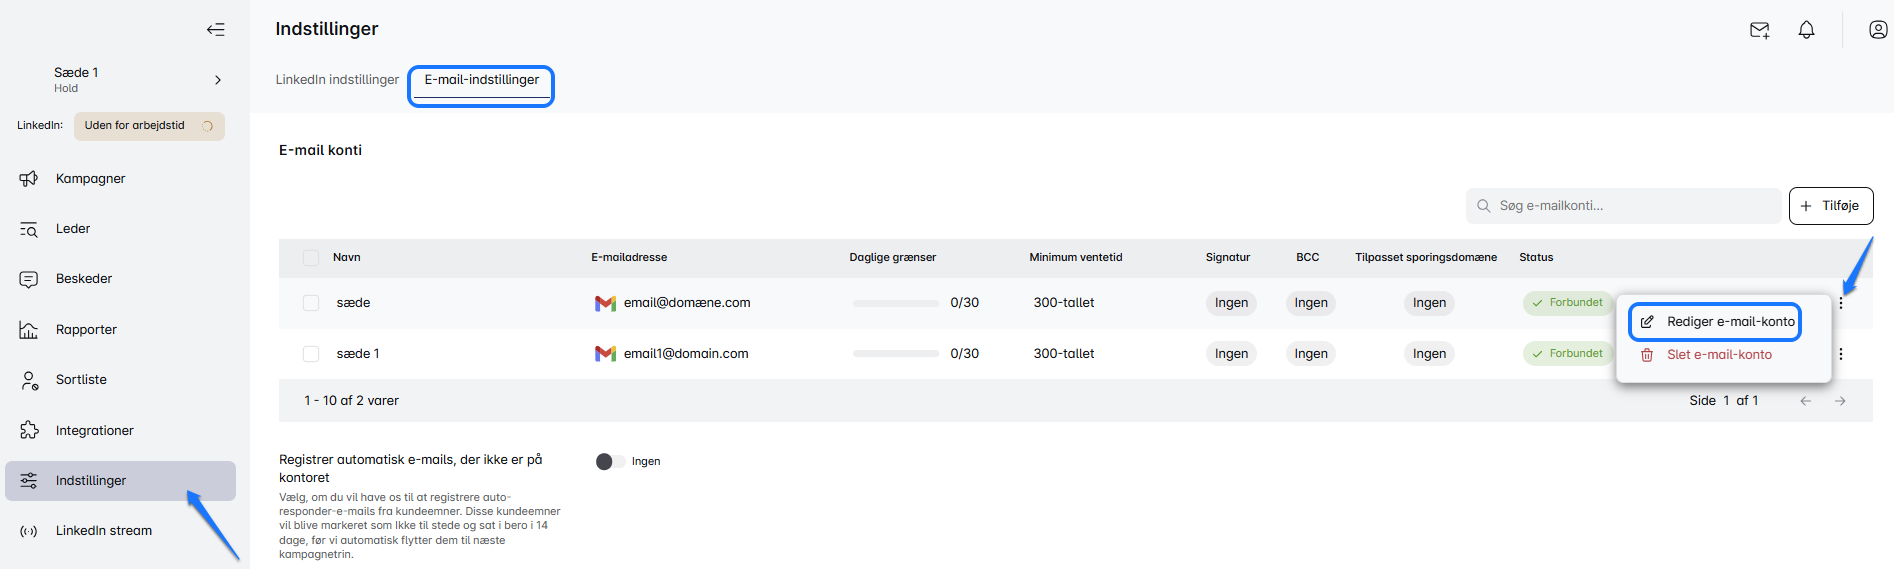Viewport: 1894px width, 569px height.
Task: Click the Tilføje button
Action: [1830, 206]
